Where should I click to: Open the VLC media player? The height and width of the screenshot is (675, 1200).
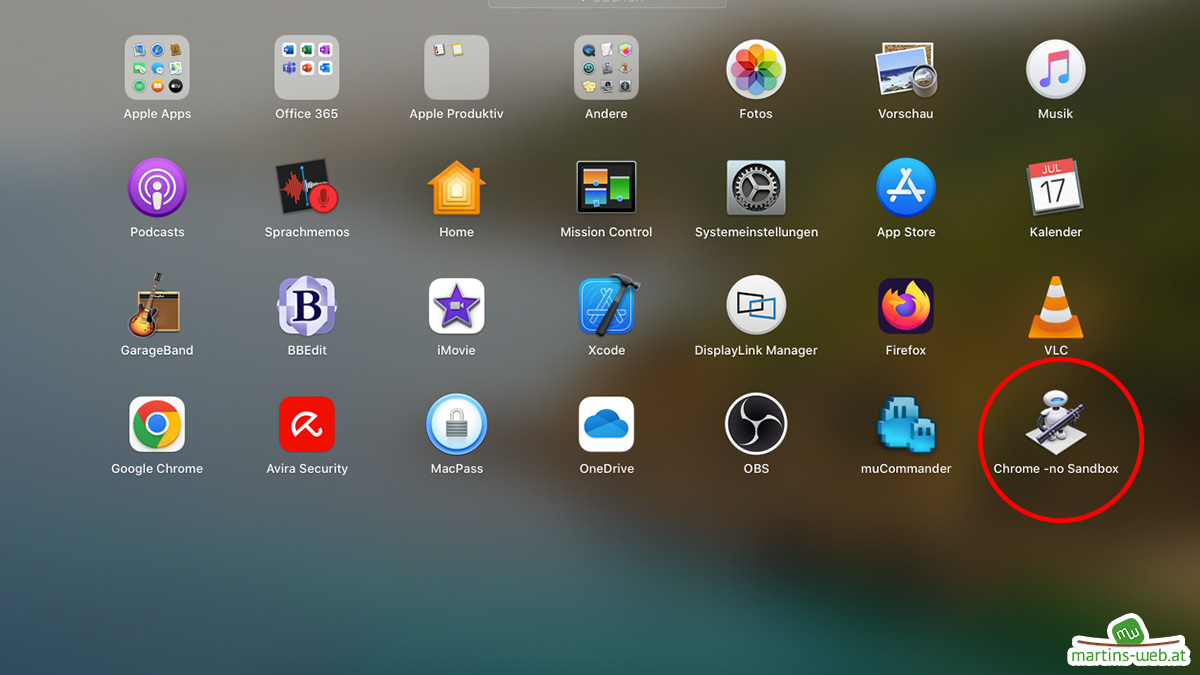(1056, 305)
